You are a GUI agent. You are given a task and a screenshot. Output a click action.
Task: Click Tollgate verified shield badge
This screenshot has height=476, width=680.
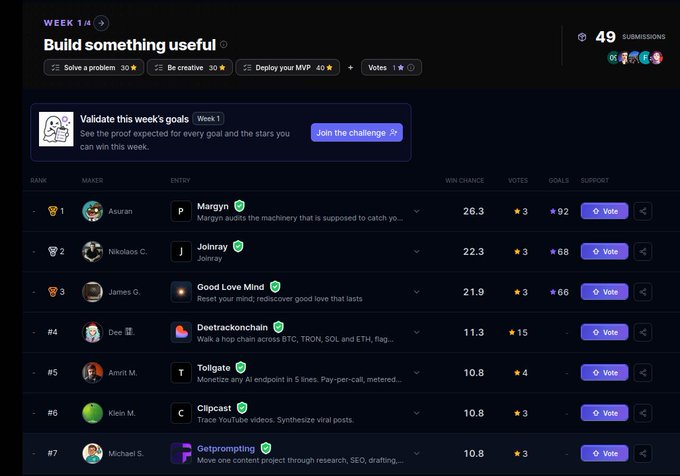click(x=241, y=367)
